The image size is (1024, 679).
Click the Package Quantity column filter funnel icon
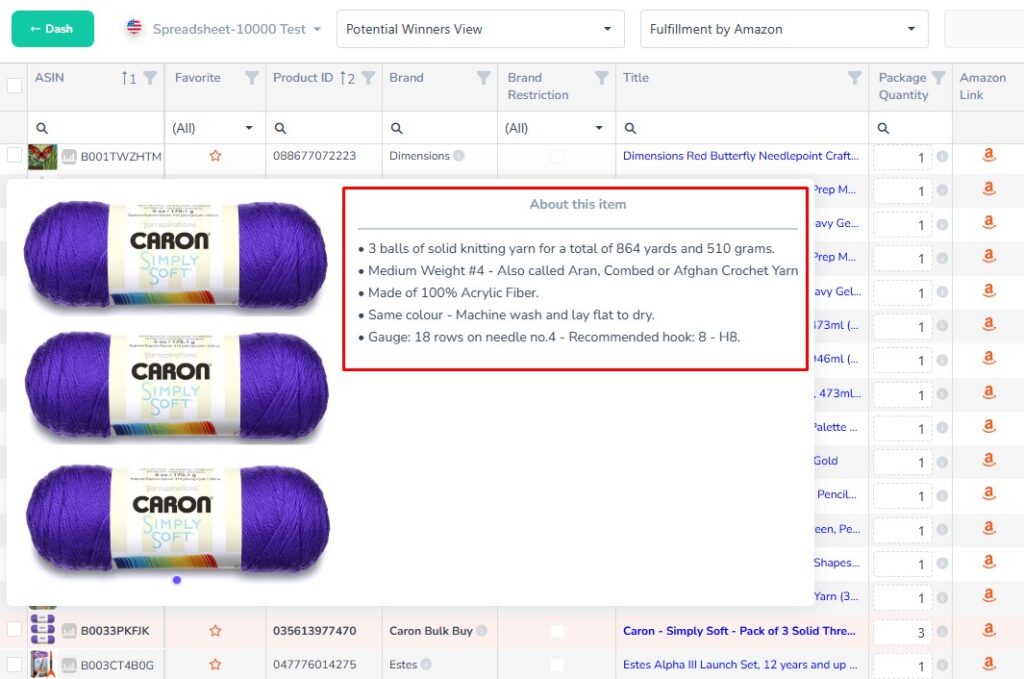click(938, 77)
